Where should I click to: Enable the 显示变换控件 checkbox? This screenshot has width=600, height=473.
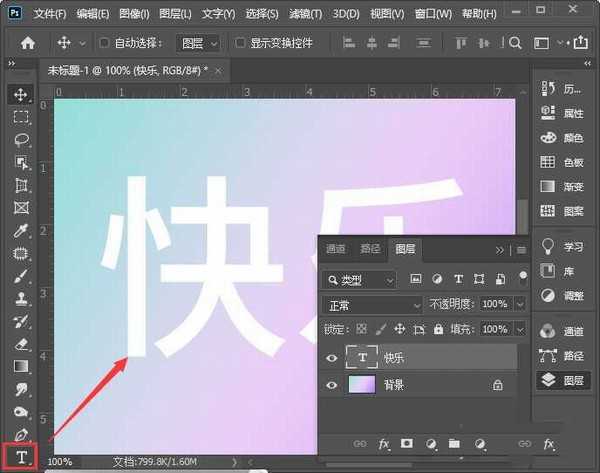[x=240, y=44]
